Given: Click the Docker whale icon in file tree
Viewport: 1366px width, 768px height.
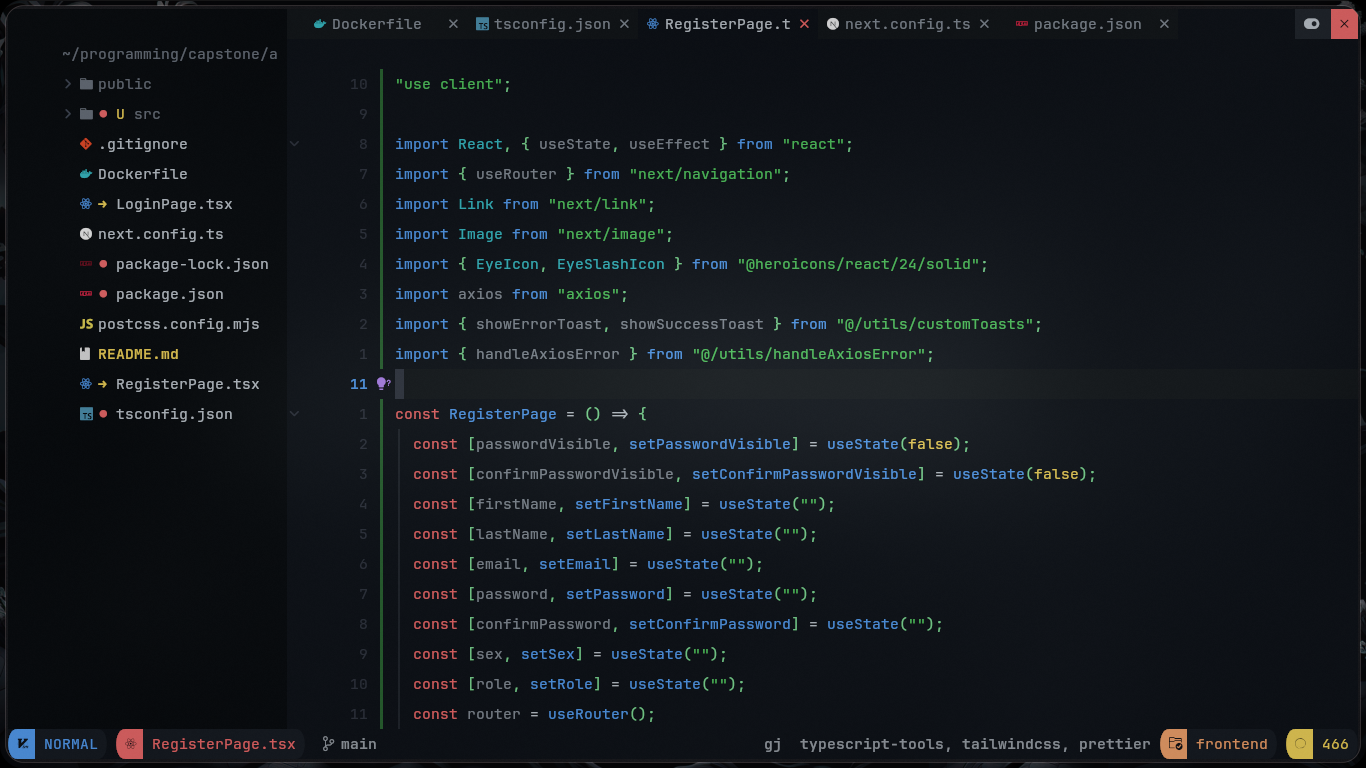Looking at the screenshot, I should pos(86,174).
